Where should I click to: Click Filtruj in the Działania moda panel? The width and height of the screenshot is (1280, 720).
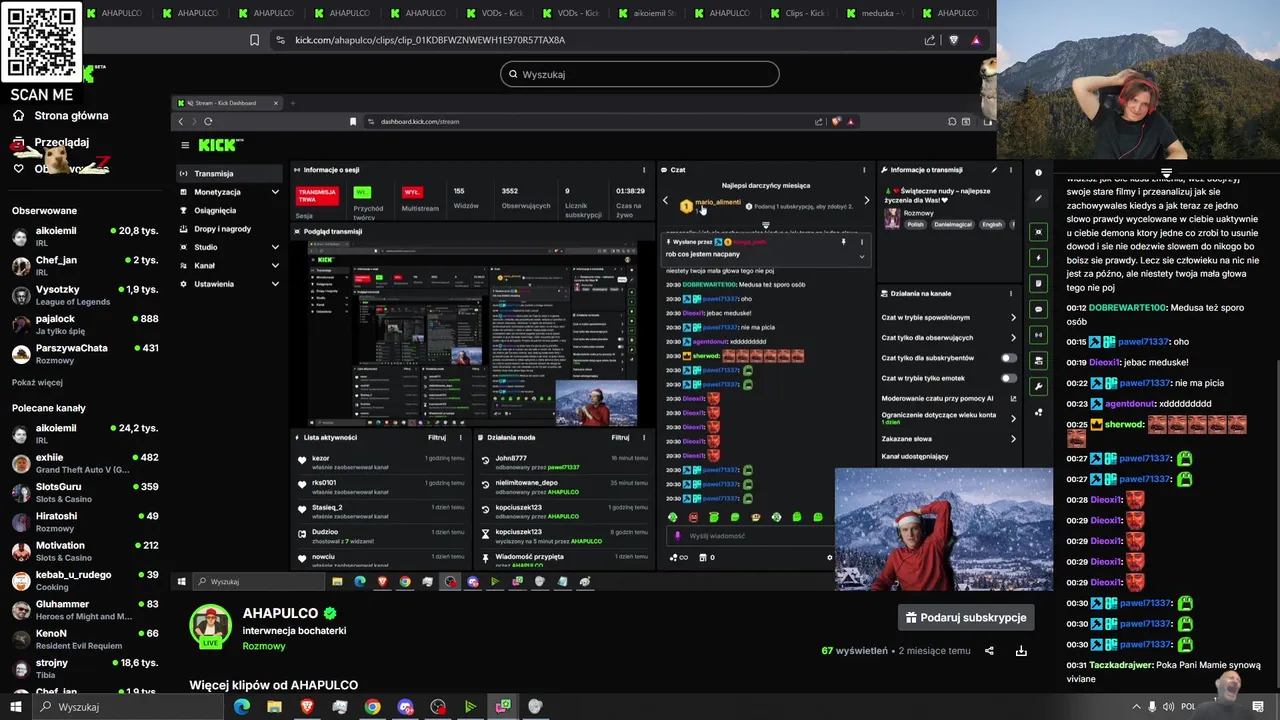620,437
